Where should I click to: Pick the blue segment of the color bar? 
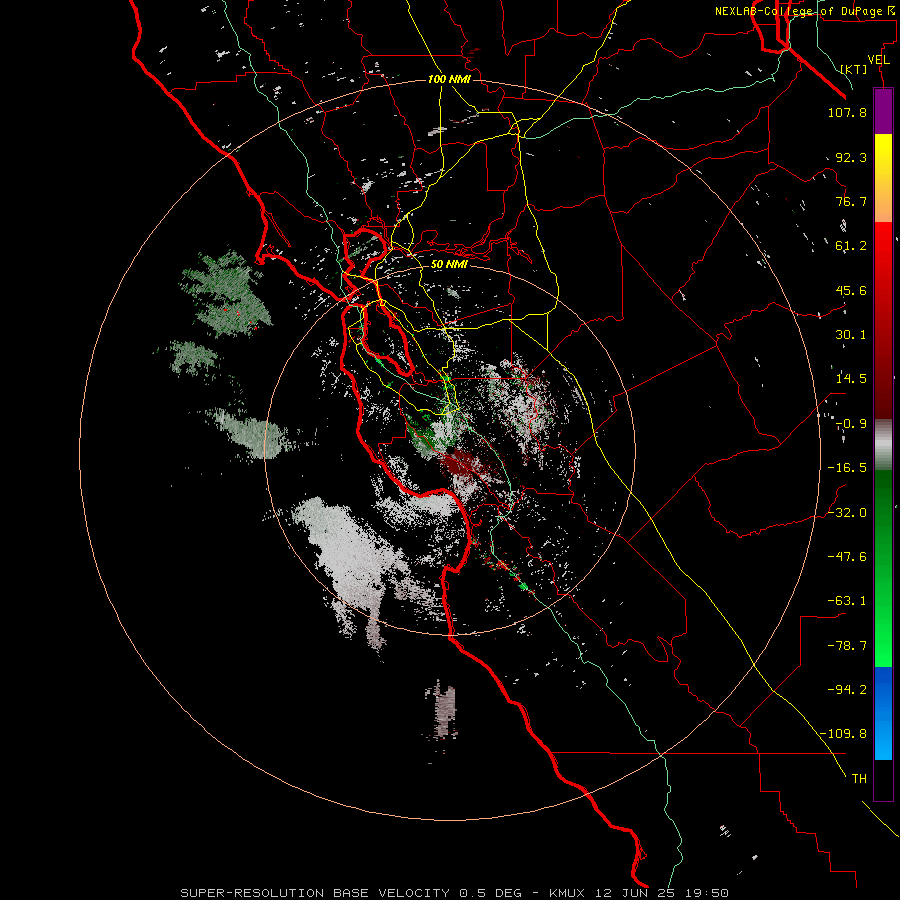click(883, 713)
